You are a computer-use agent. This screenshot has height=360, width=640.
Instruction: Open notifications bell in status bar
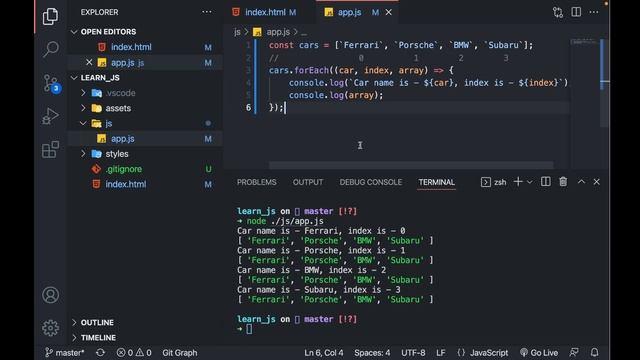point(594,352)
